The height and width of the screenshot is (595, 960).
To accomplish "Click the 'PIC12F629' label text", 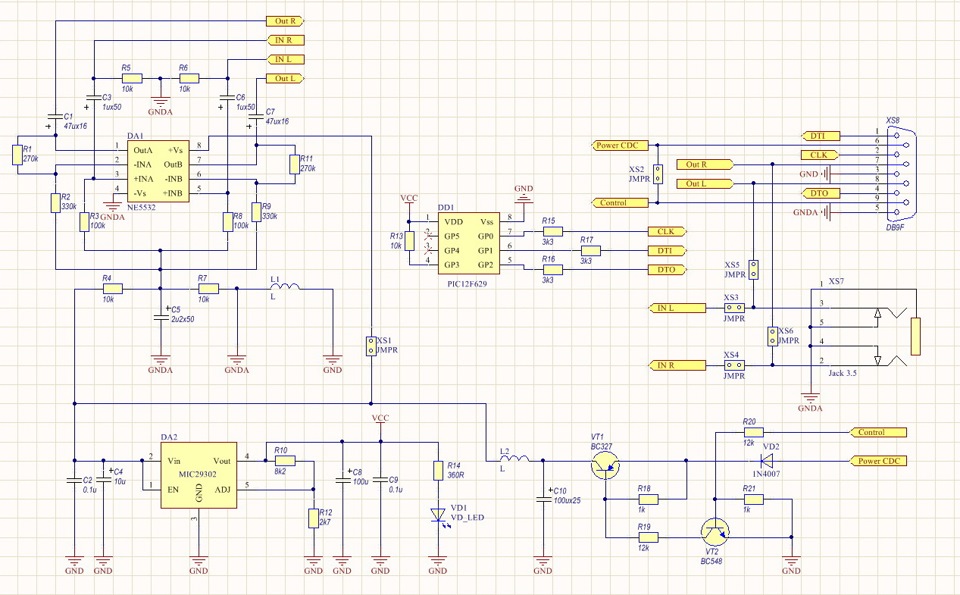I will [468, 283].
